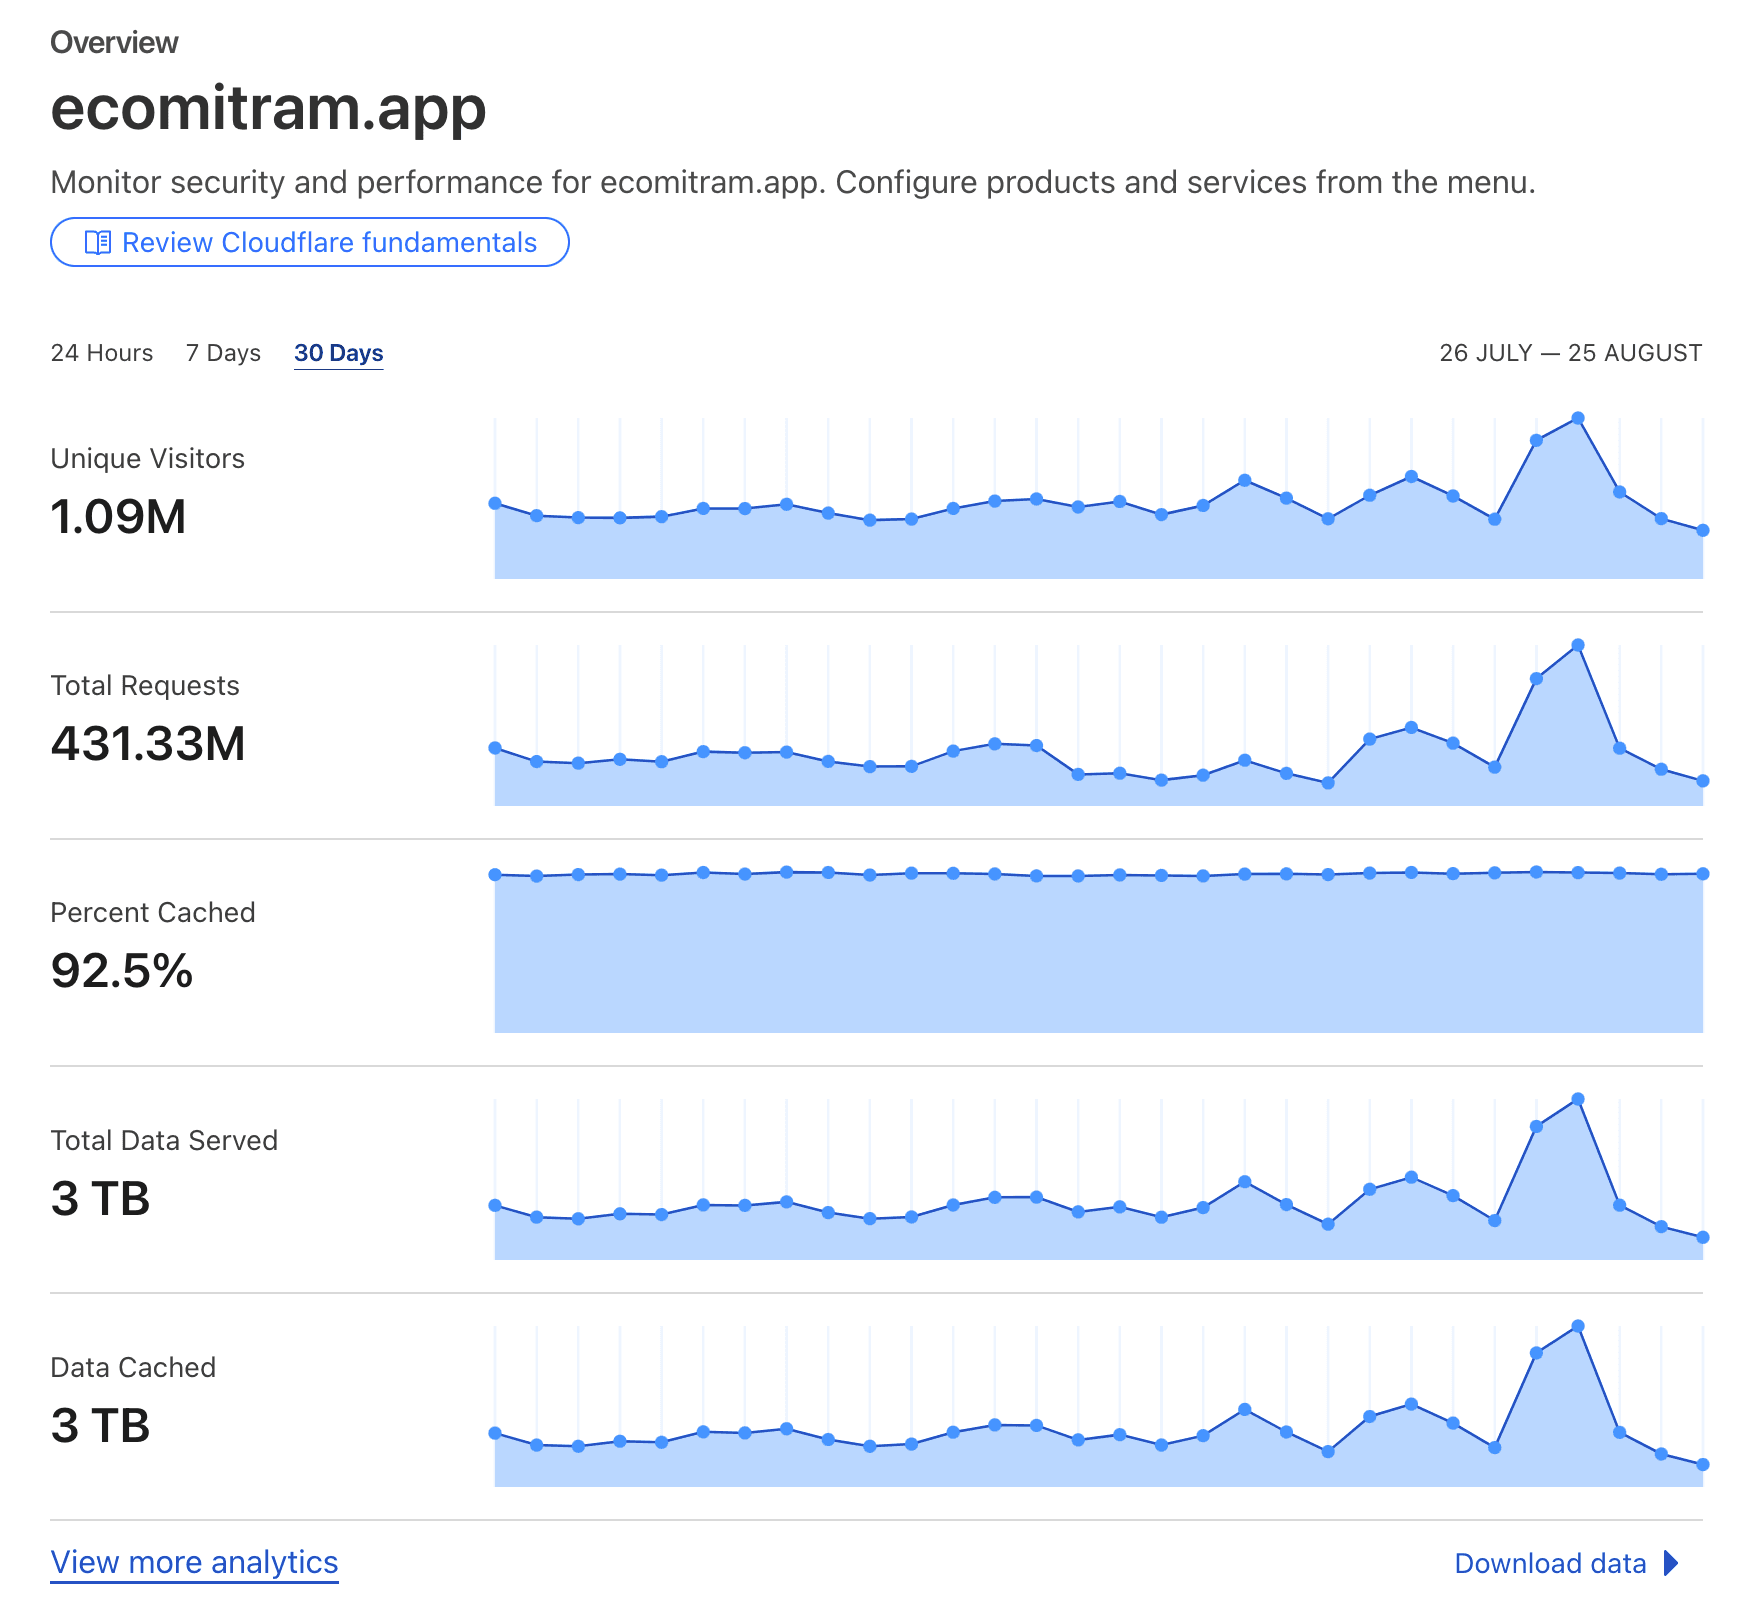Click first data point of Unique Visitors chart
The image size is (1754, 1616).
point(495,503)
